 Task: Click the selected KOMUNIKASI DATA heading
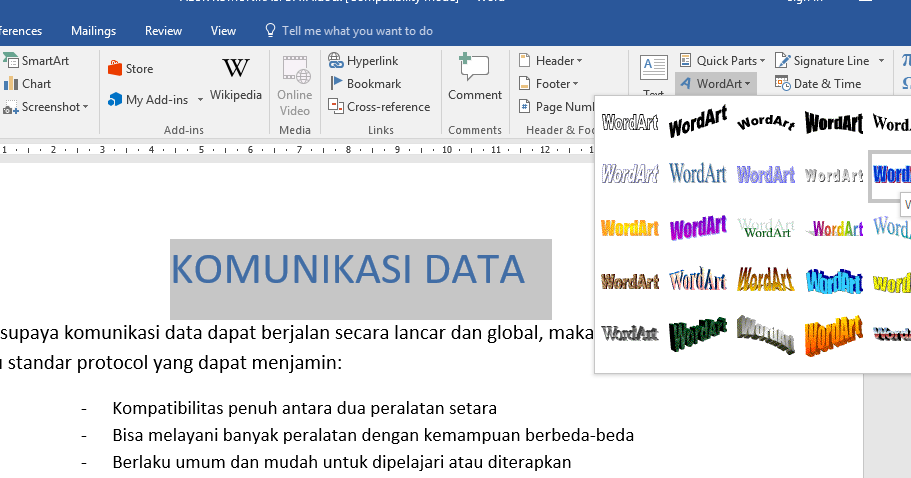click(347, 269)
